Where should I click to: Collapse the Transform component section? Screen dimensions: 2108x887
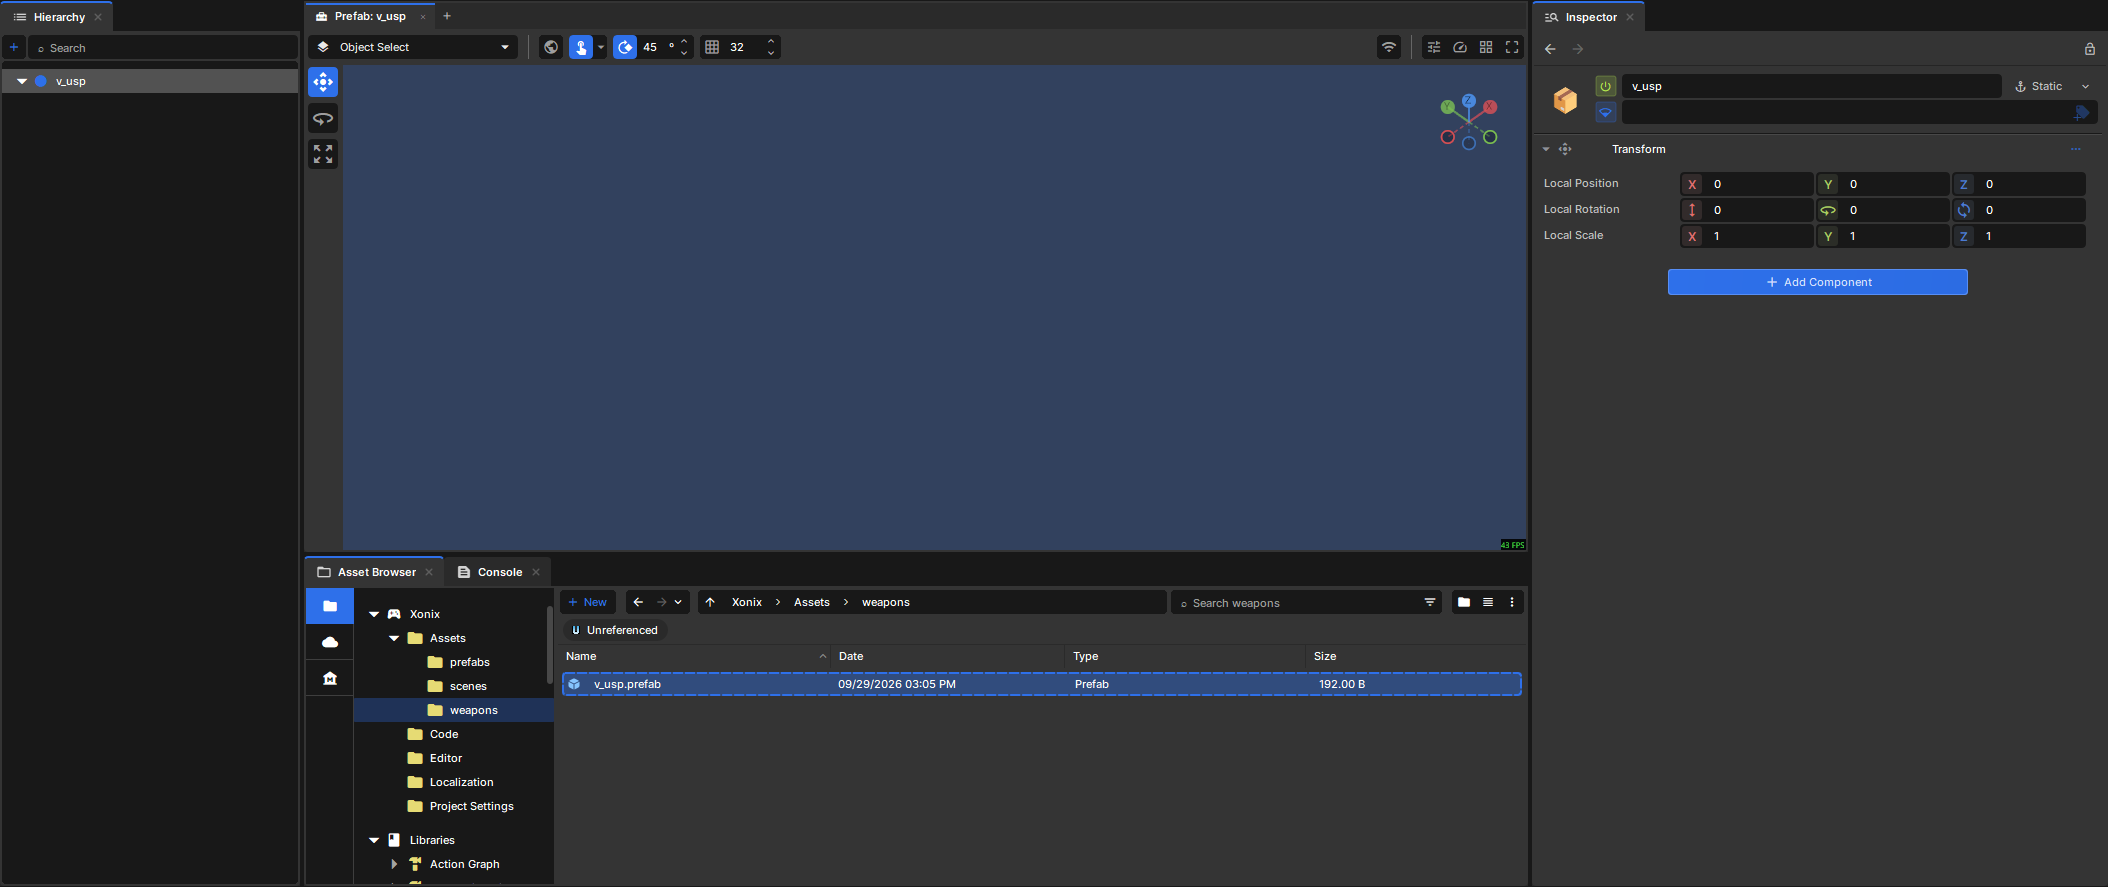1546,149
